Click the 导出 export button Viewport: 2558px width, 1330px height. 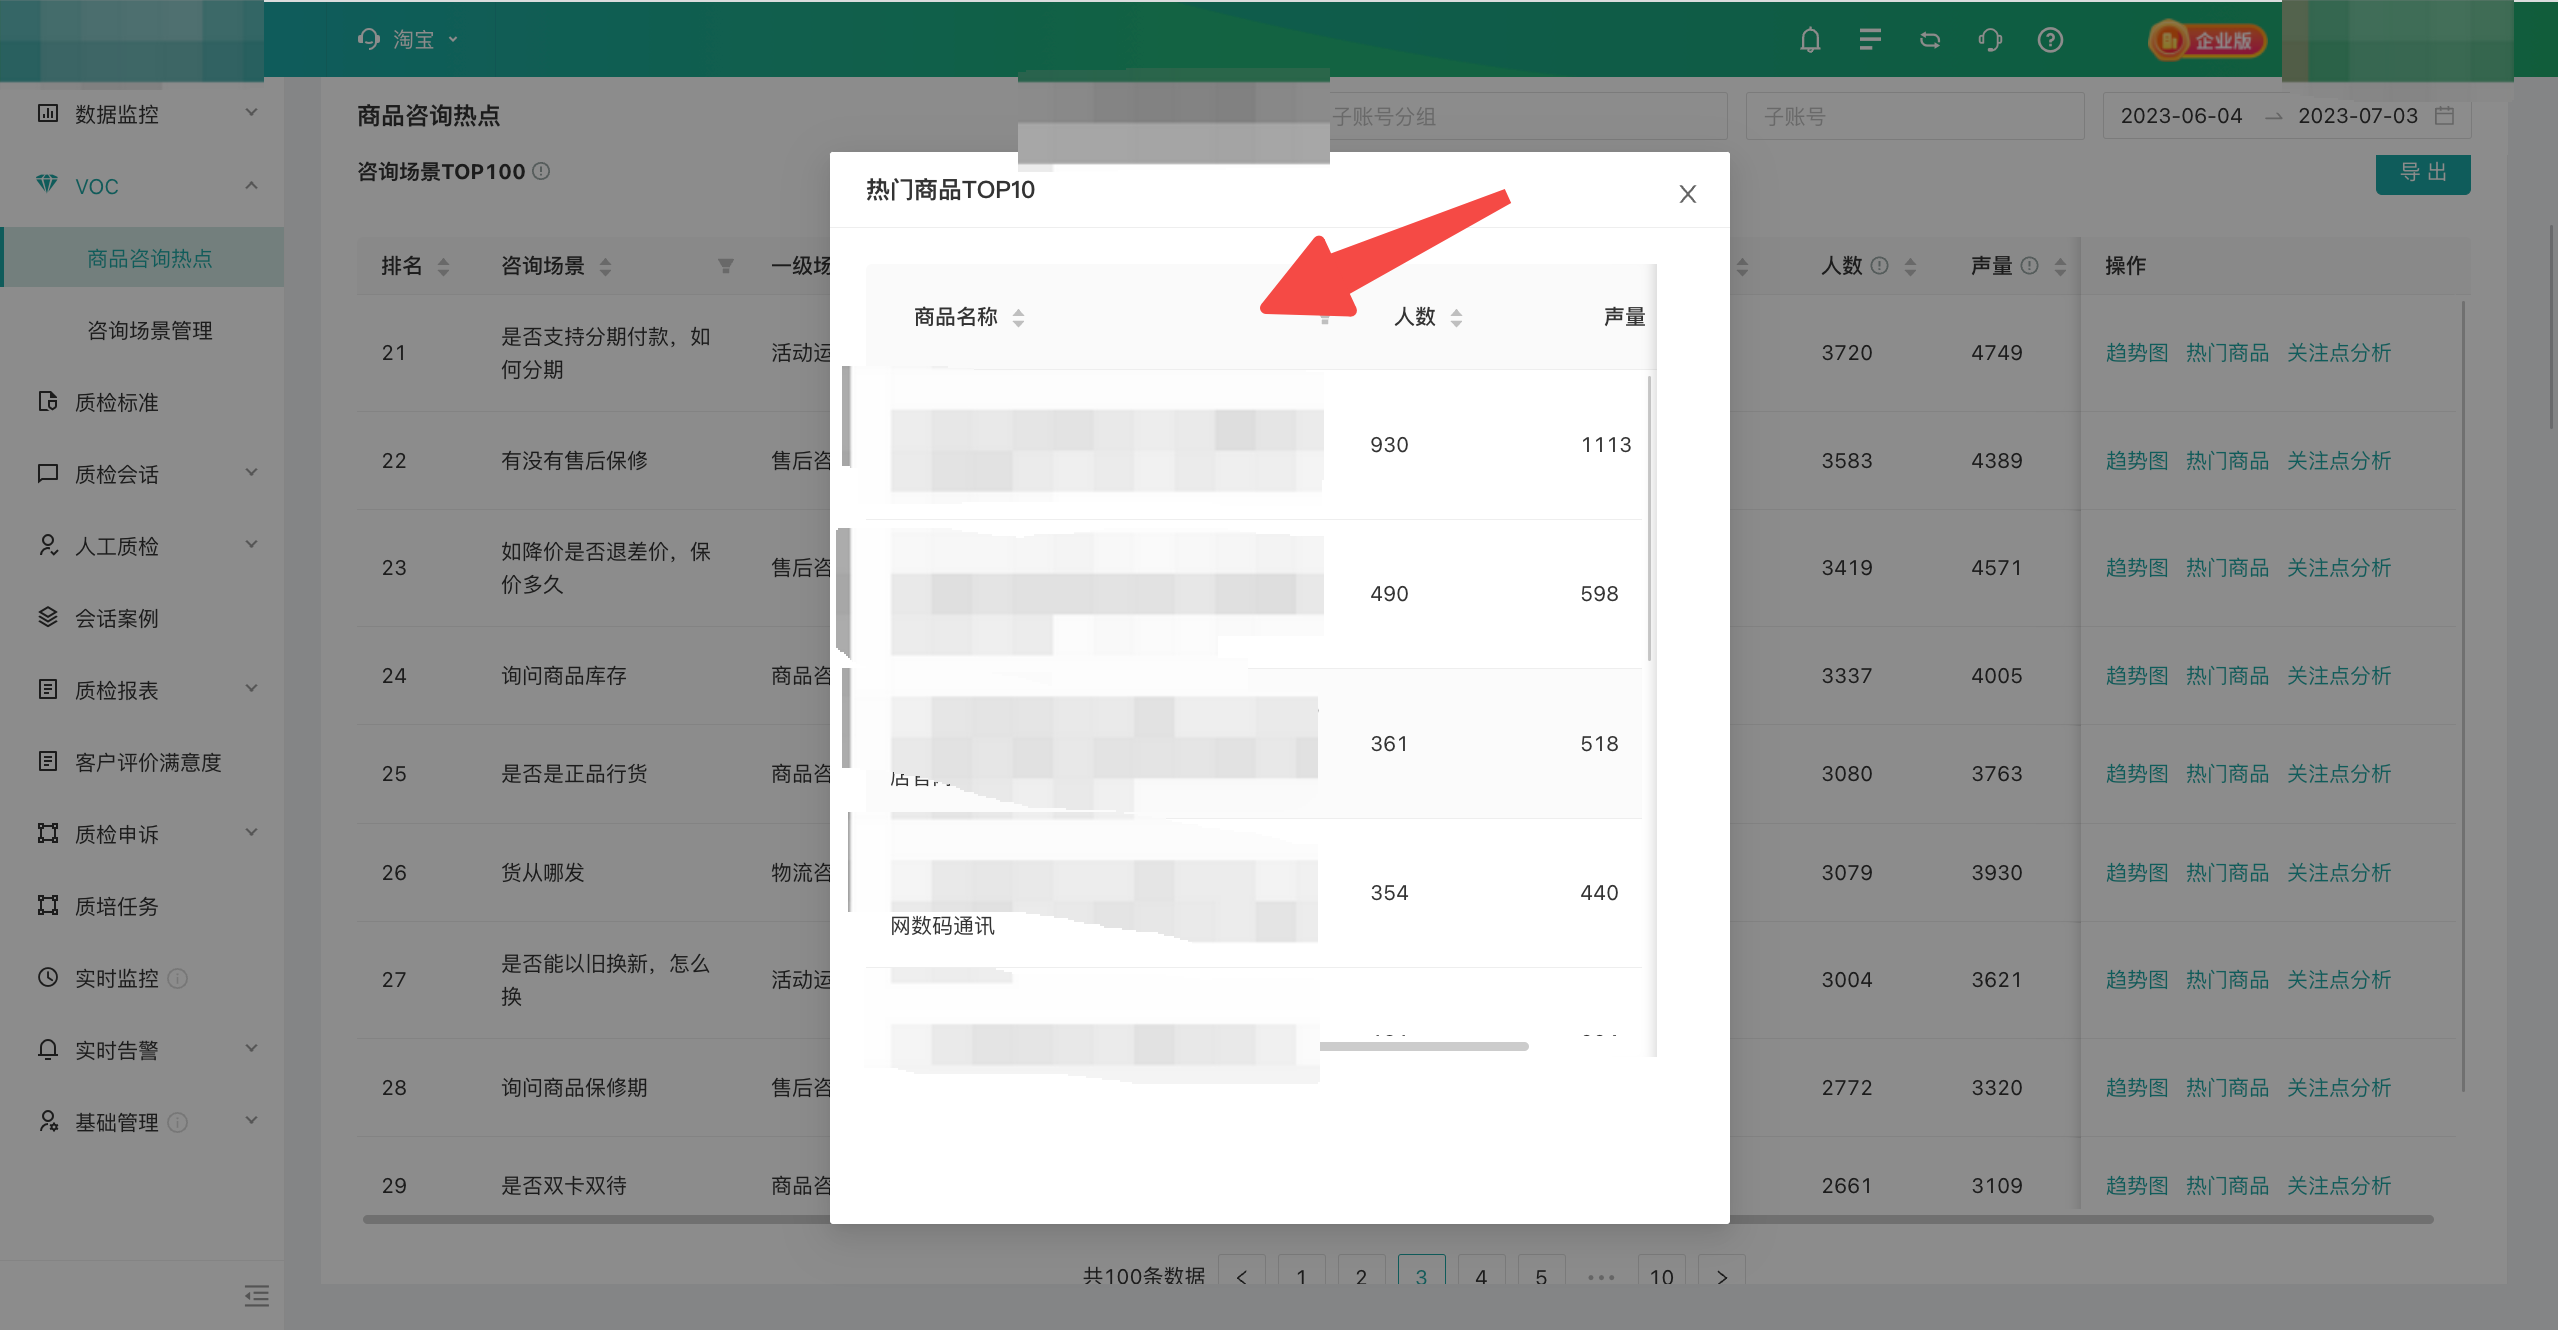click(x=2423, y=174)
